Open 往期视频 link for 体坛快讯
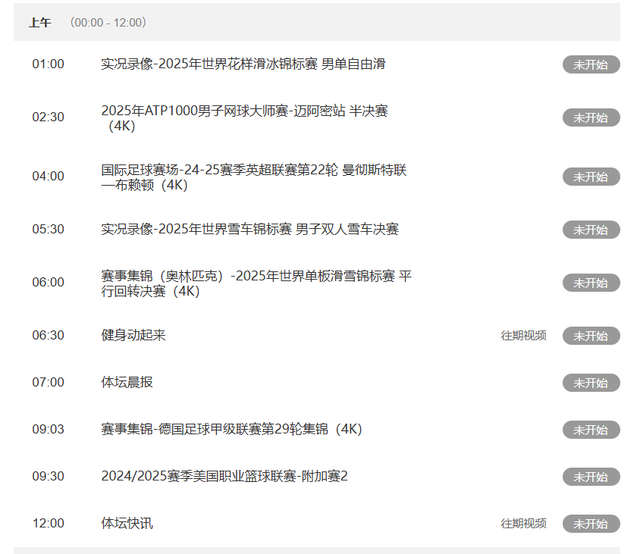 click(x=523, y=524)
